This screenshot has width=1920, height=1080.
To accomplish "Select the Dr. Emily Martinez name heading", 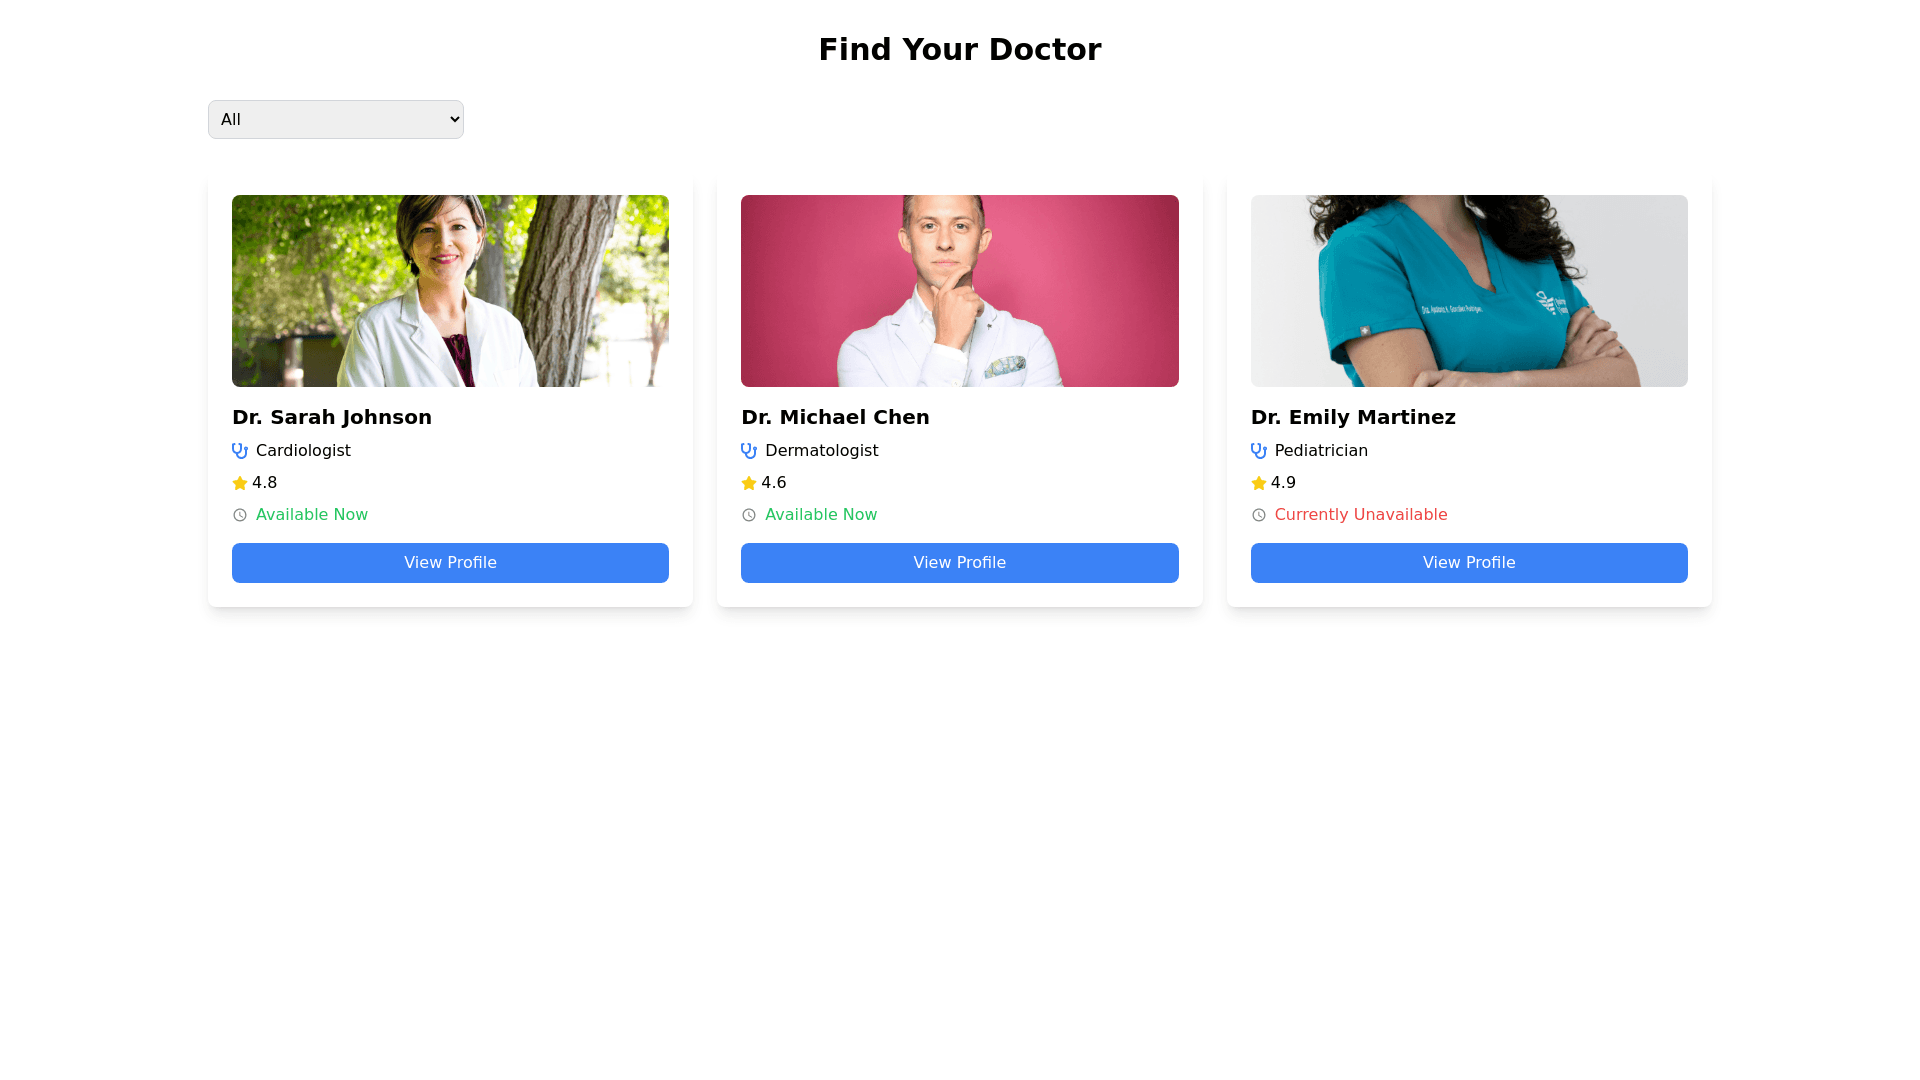I will pos(1353,417).
